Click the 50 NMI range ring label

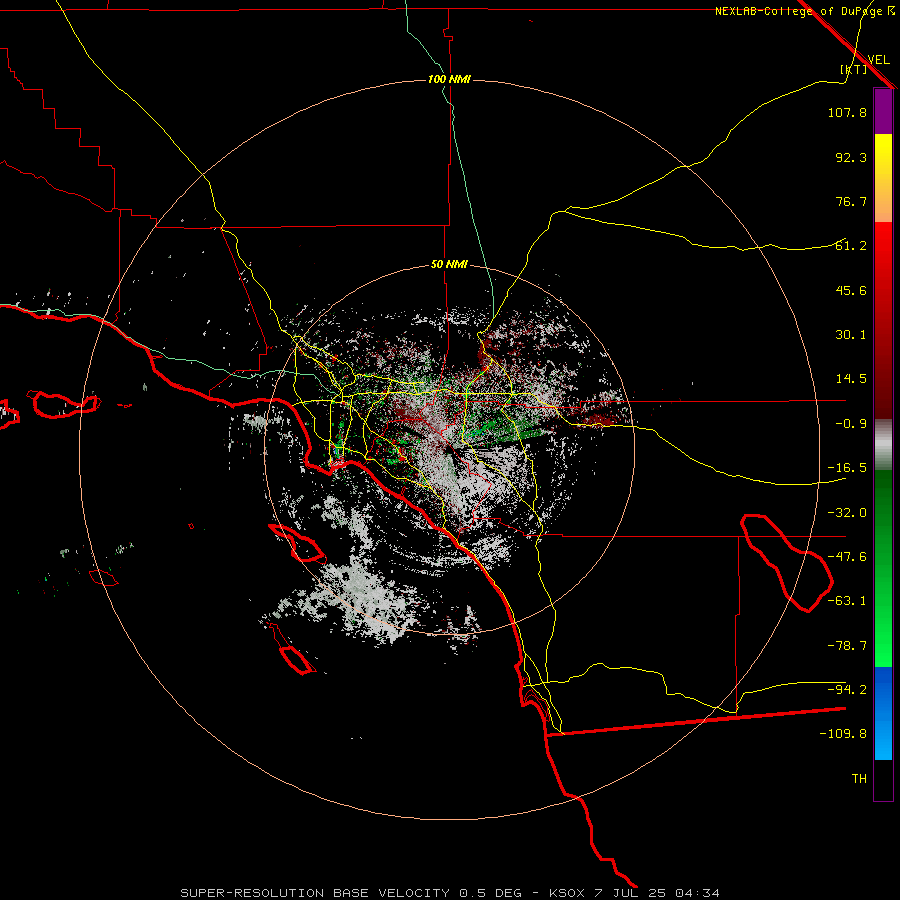click(x=449, y=265)
